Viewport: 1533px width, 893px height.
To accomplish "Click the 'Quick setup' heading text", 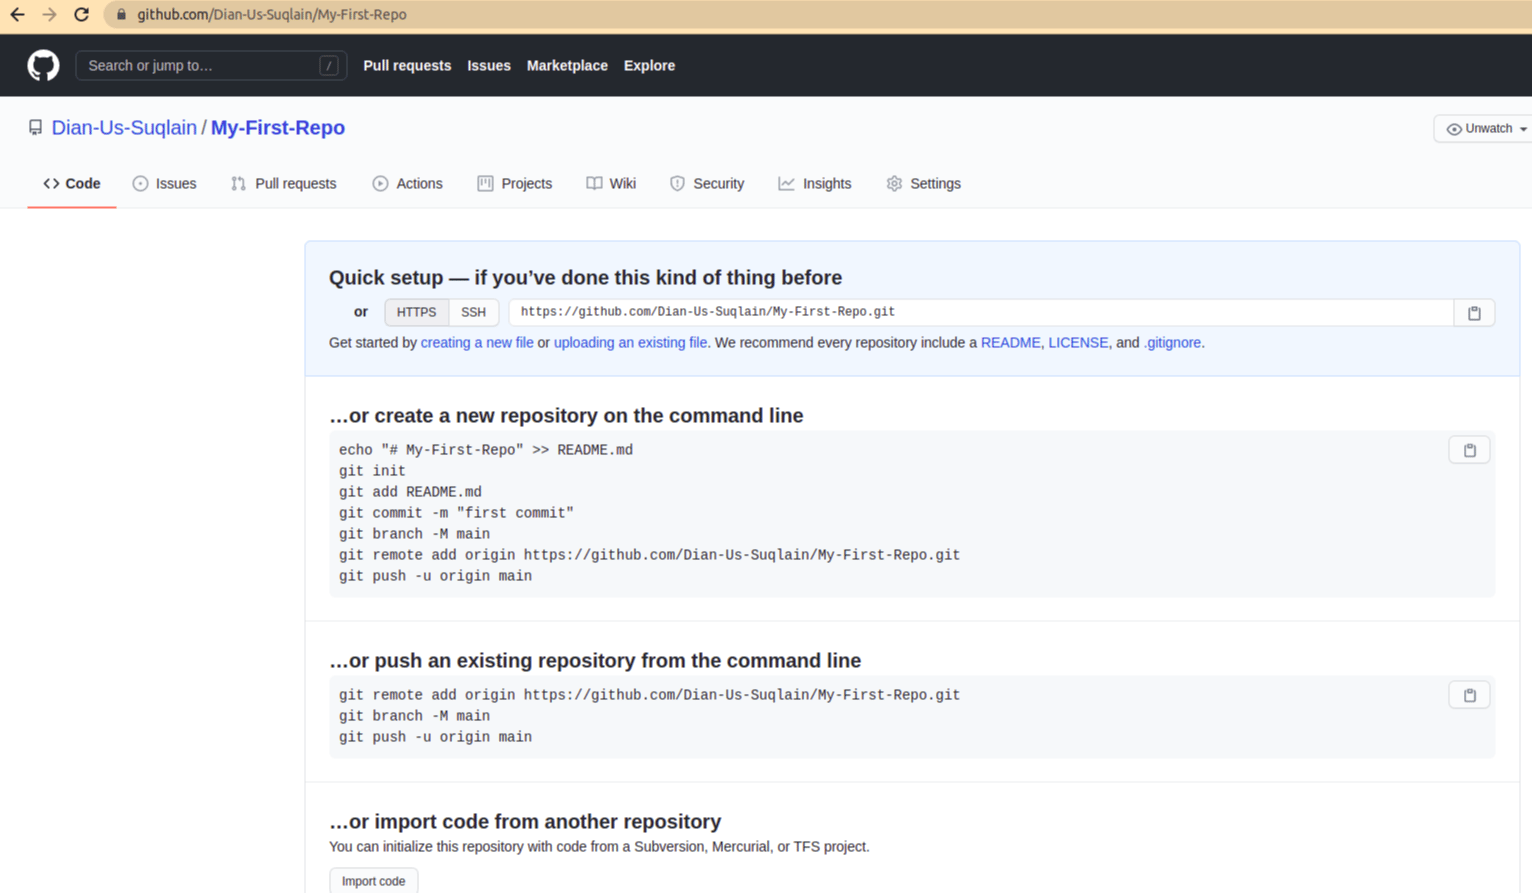I will pyautogui.click(x=585, y=278).
